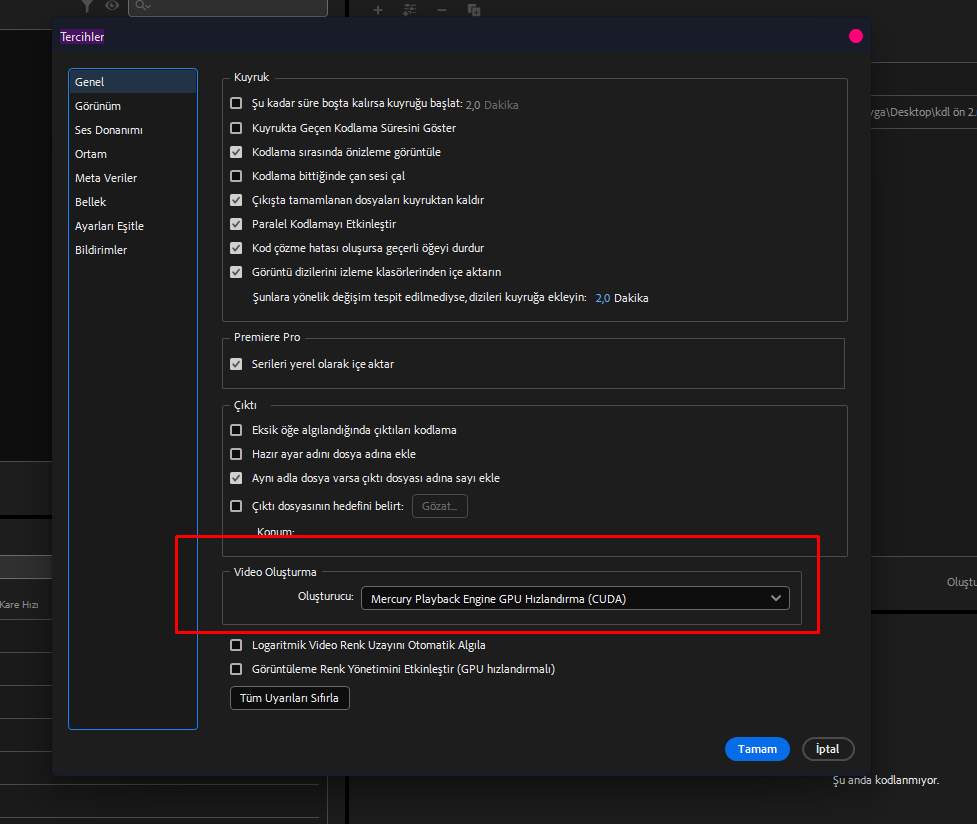Click 'Kare Hızı' column label in background

tap(19, 605)
